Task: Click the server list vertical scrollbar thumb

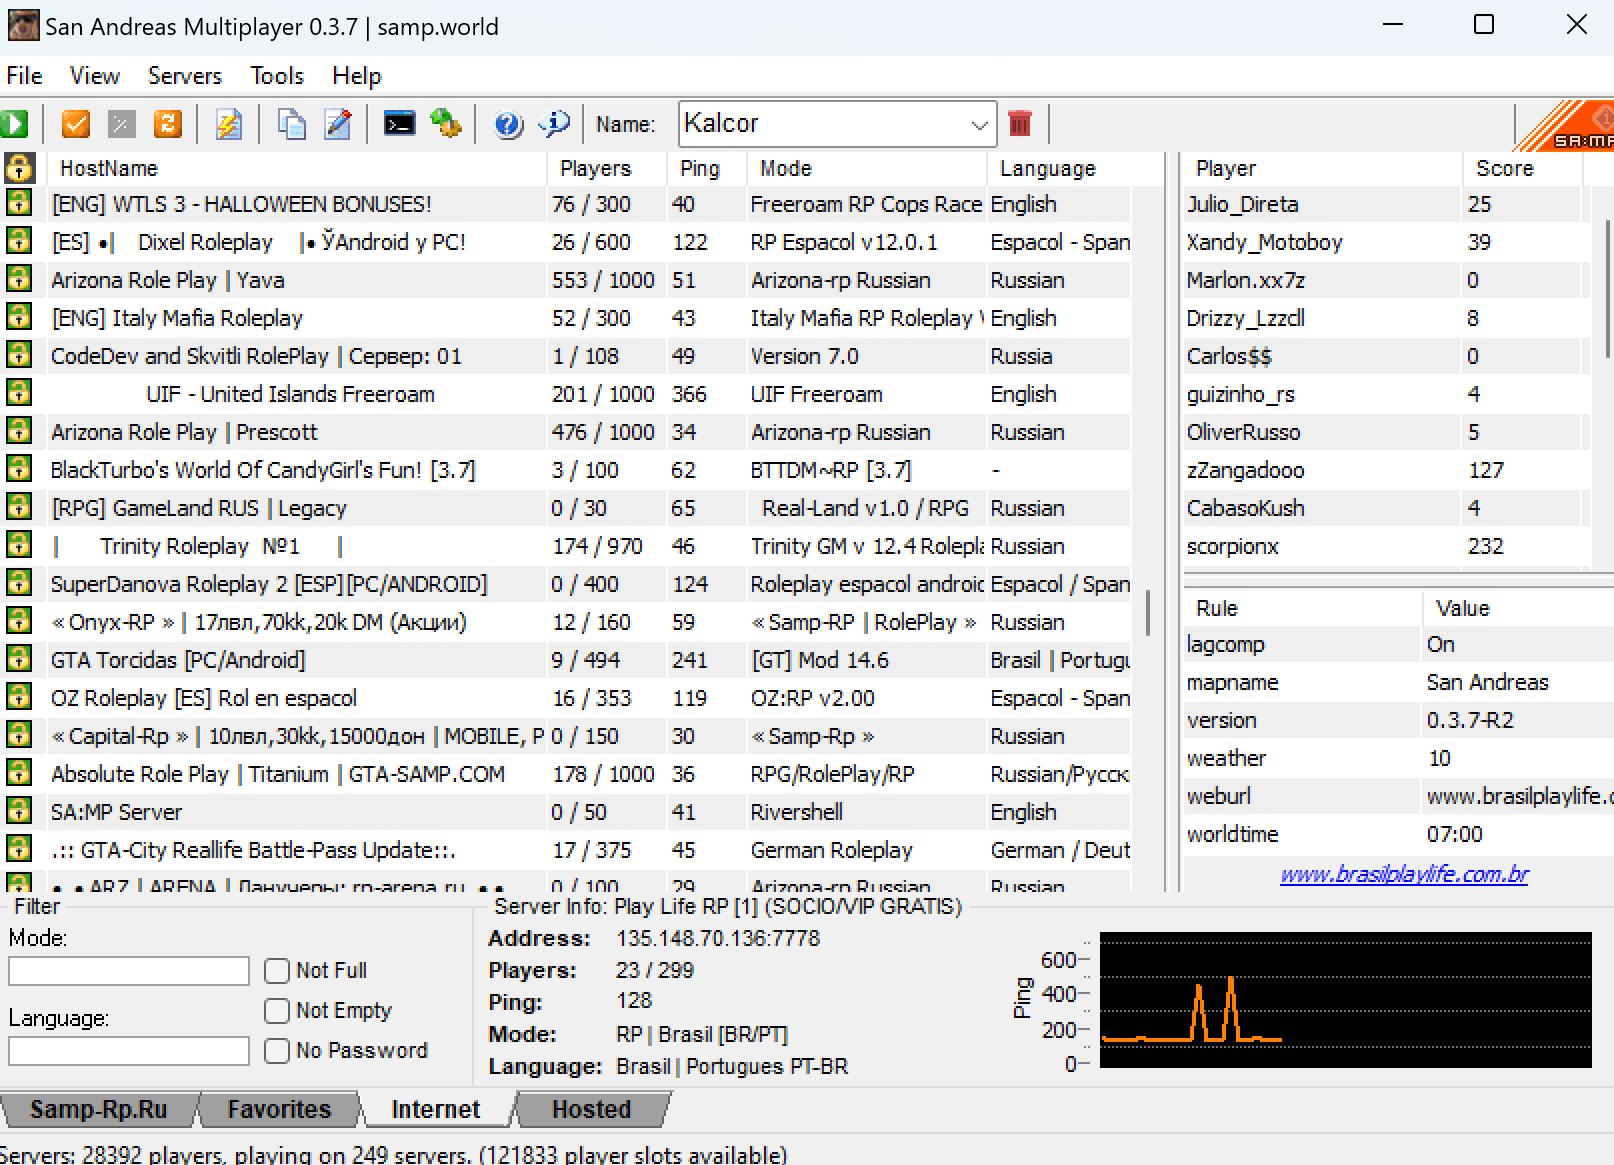Action: coord(1148,611)
